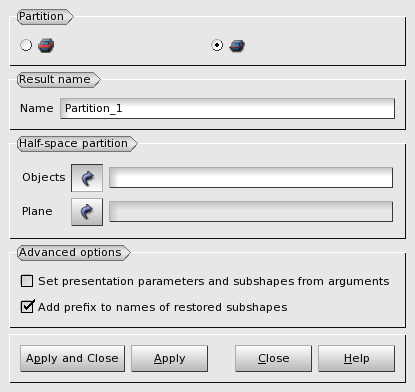The height and width of the screenshot is (392, 415).
Task: Focus the Objects selection text field
Action: click(x=251, y=178)
